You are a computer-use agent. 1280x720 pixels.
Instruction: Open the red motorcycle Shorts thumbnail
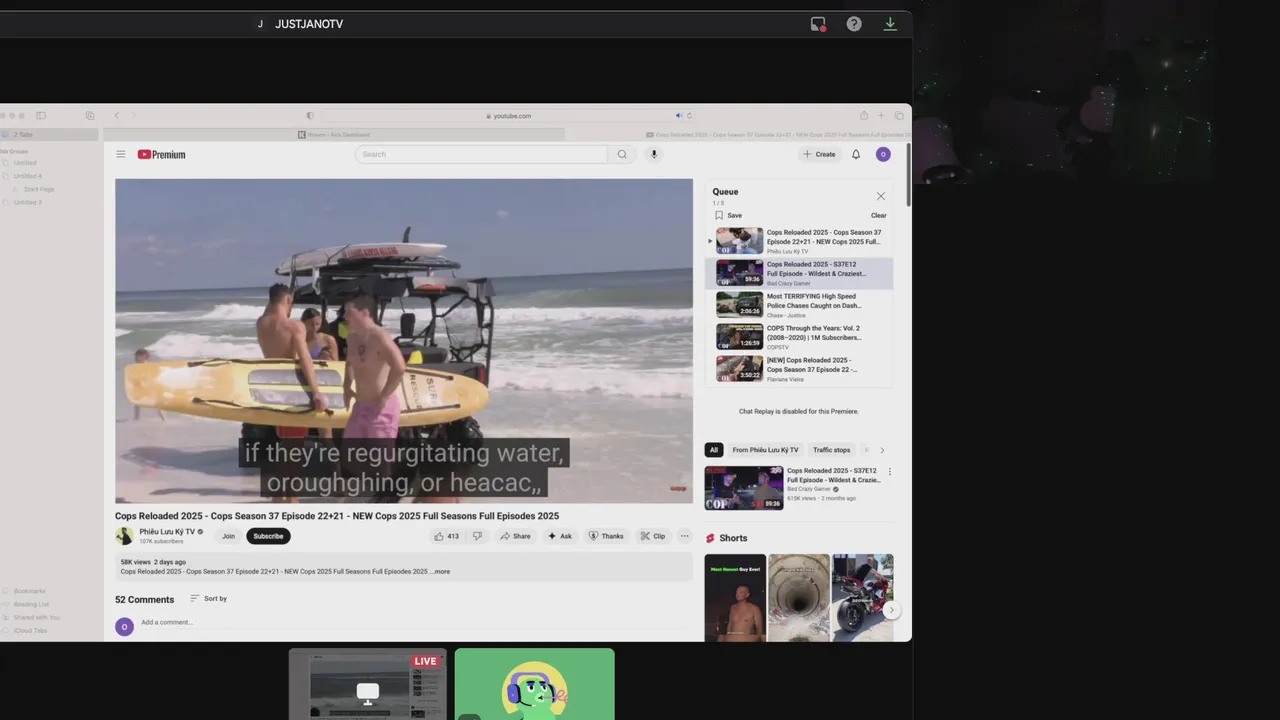point(863,598)
